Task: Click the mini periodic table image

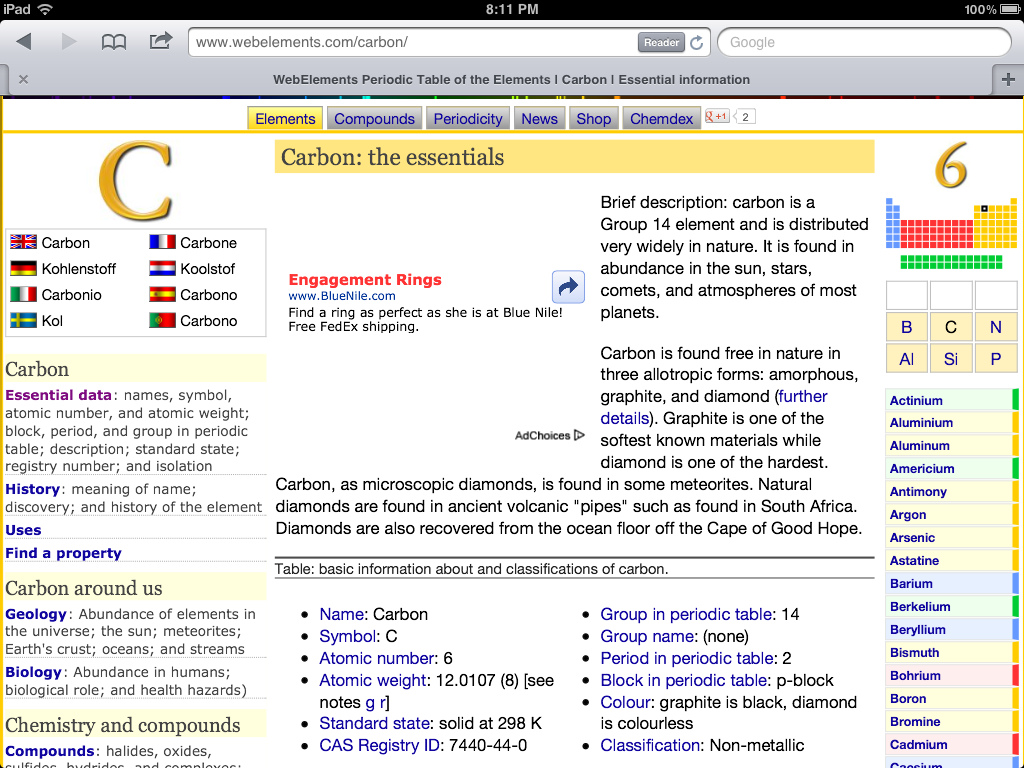Action: click(x=952, y=234)
